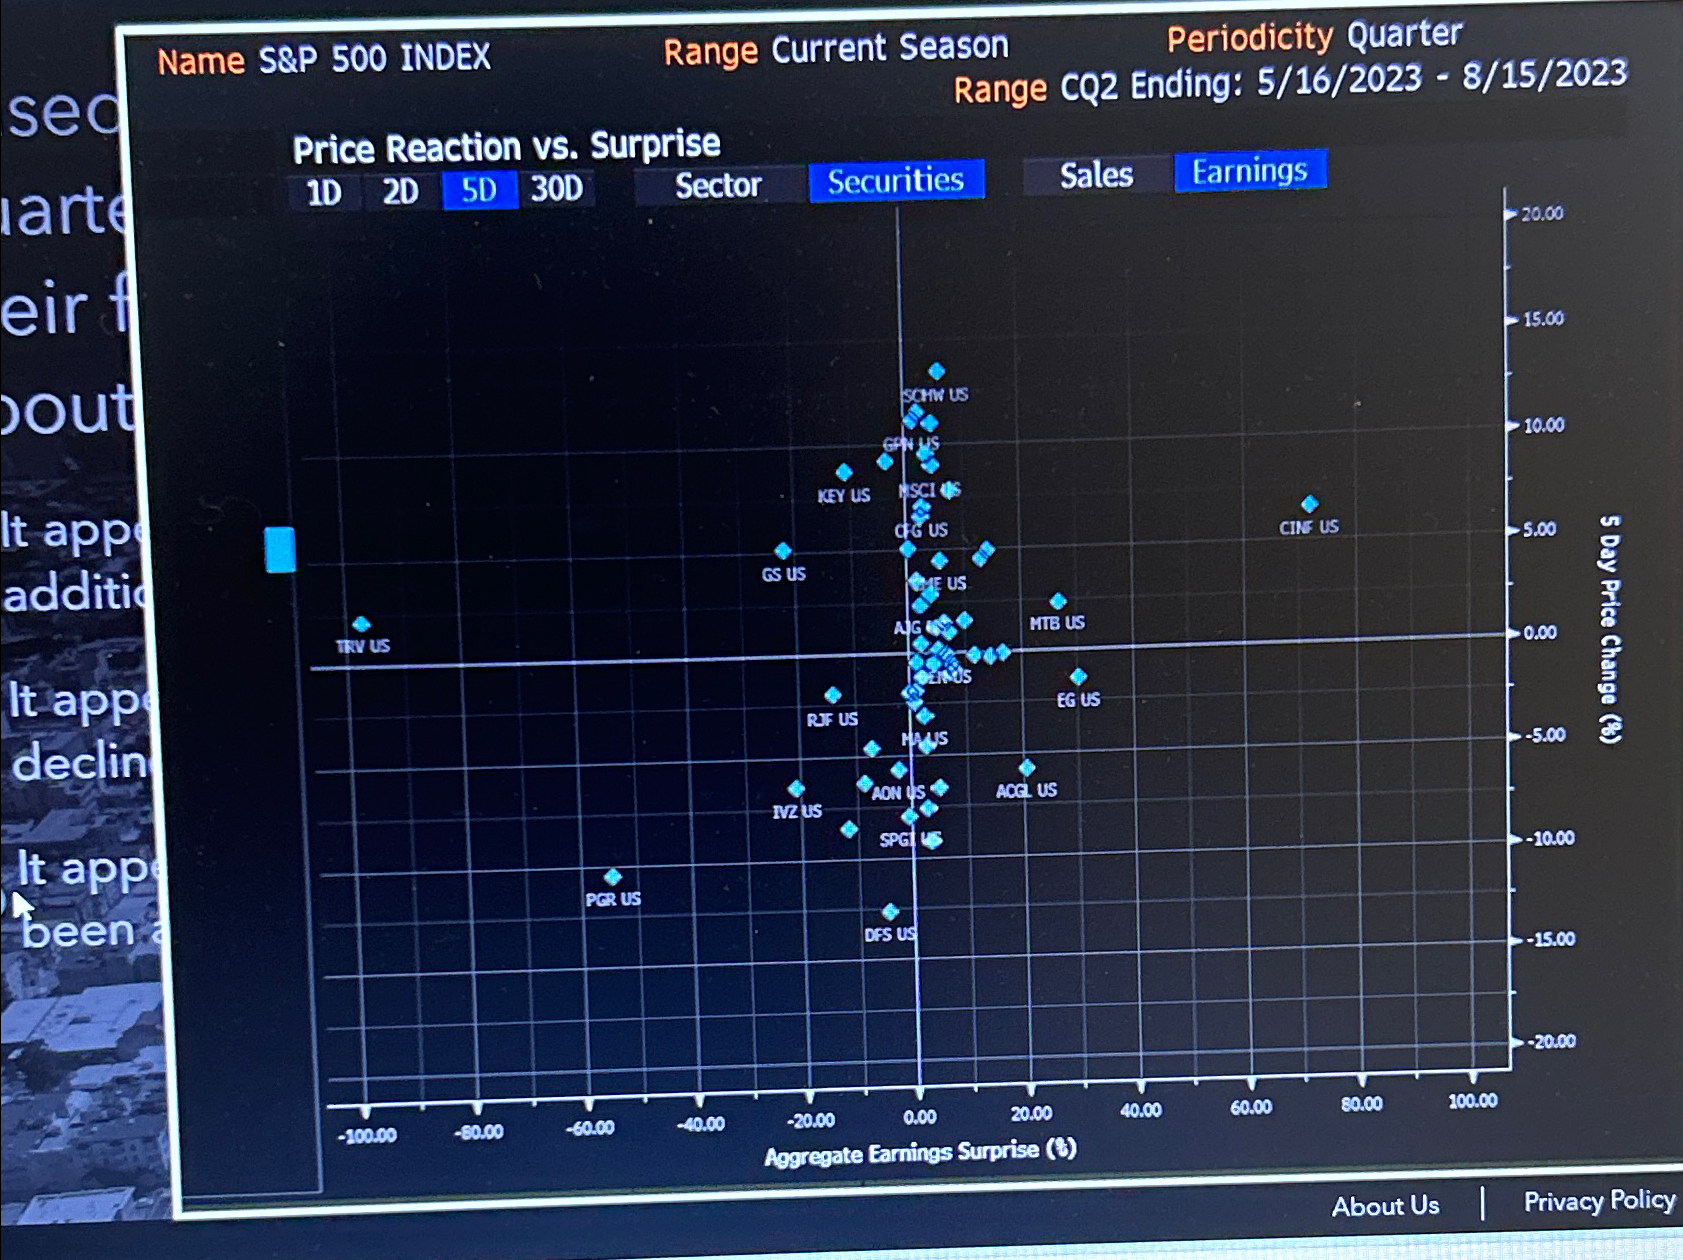1683x1260 pixels.
Task: Click the SPGI US label
Action: point(910,839)
